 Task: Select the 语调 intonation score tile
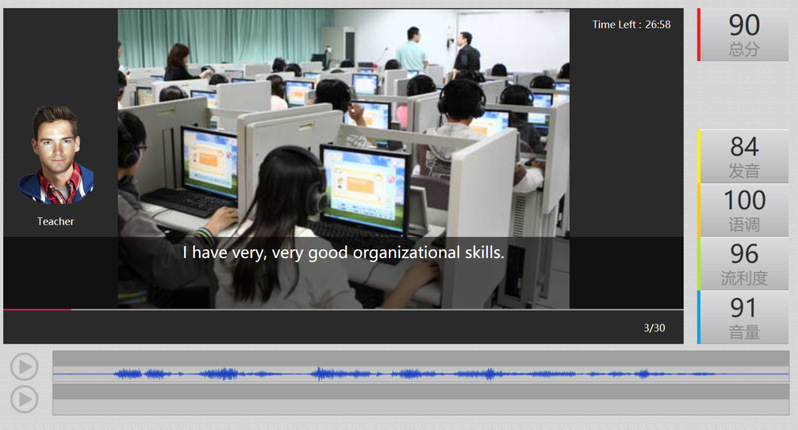(x=744, y=210)
